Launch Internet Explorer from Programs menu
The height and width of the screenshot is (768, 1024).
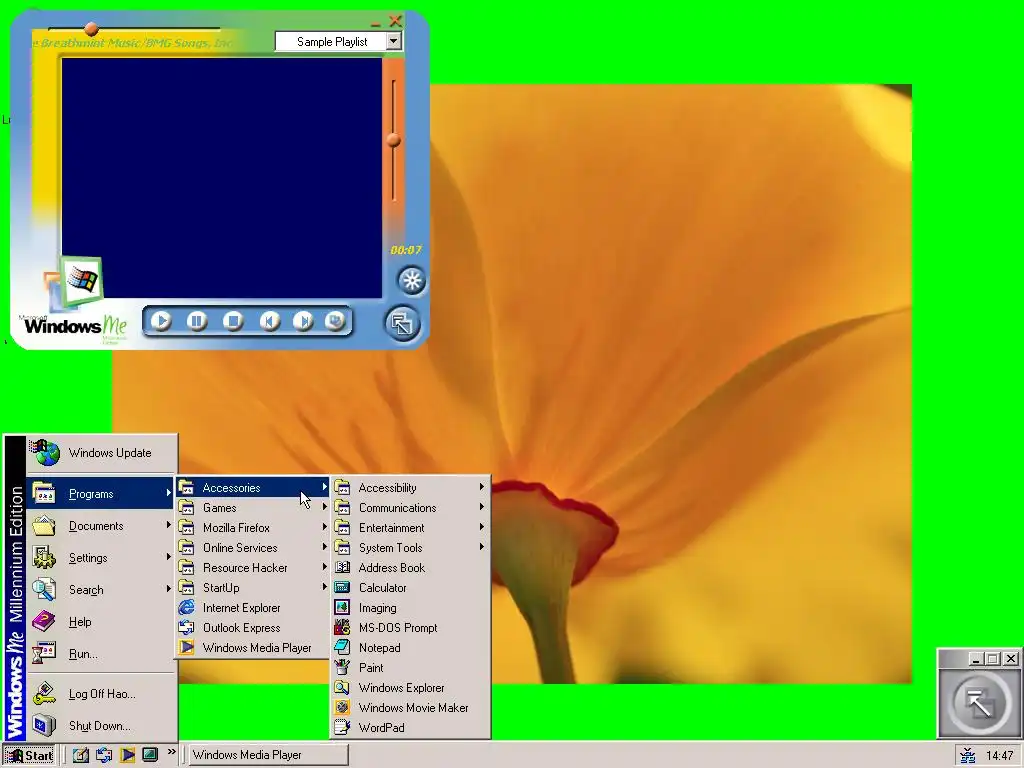253,607
